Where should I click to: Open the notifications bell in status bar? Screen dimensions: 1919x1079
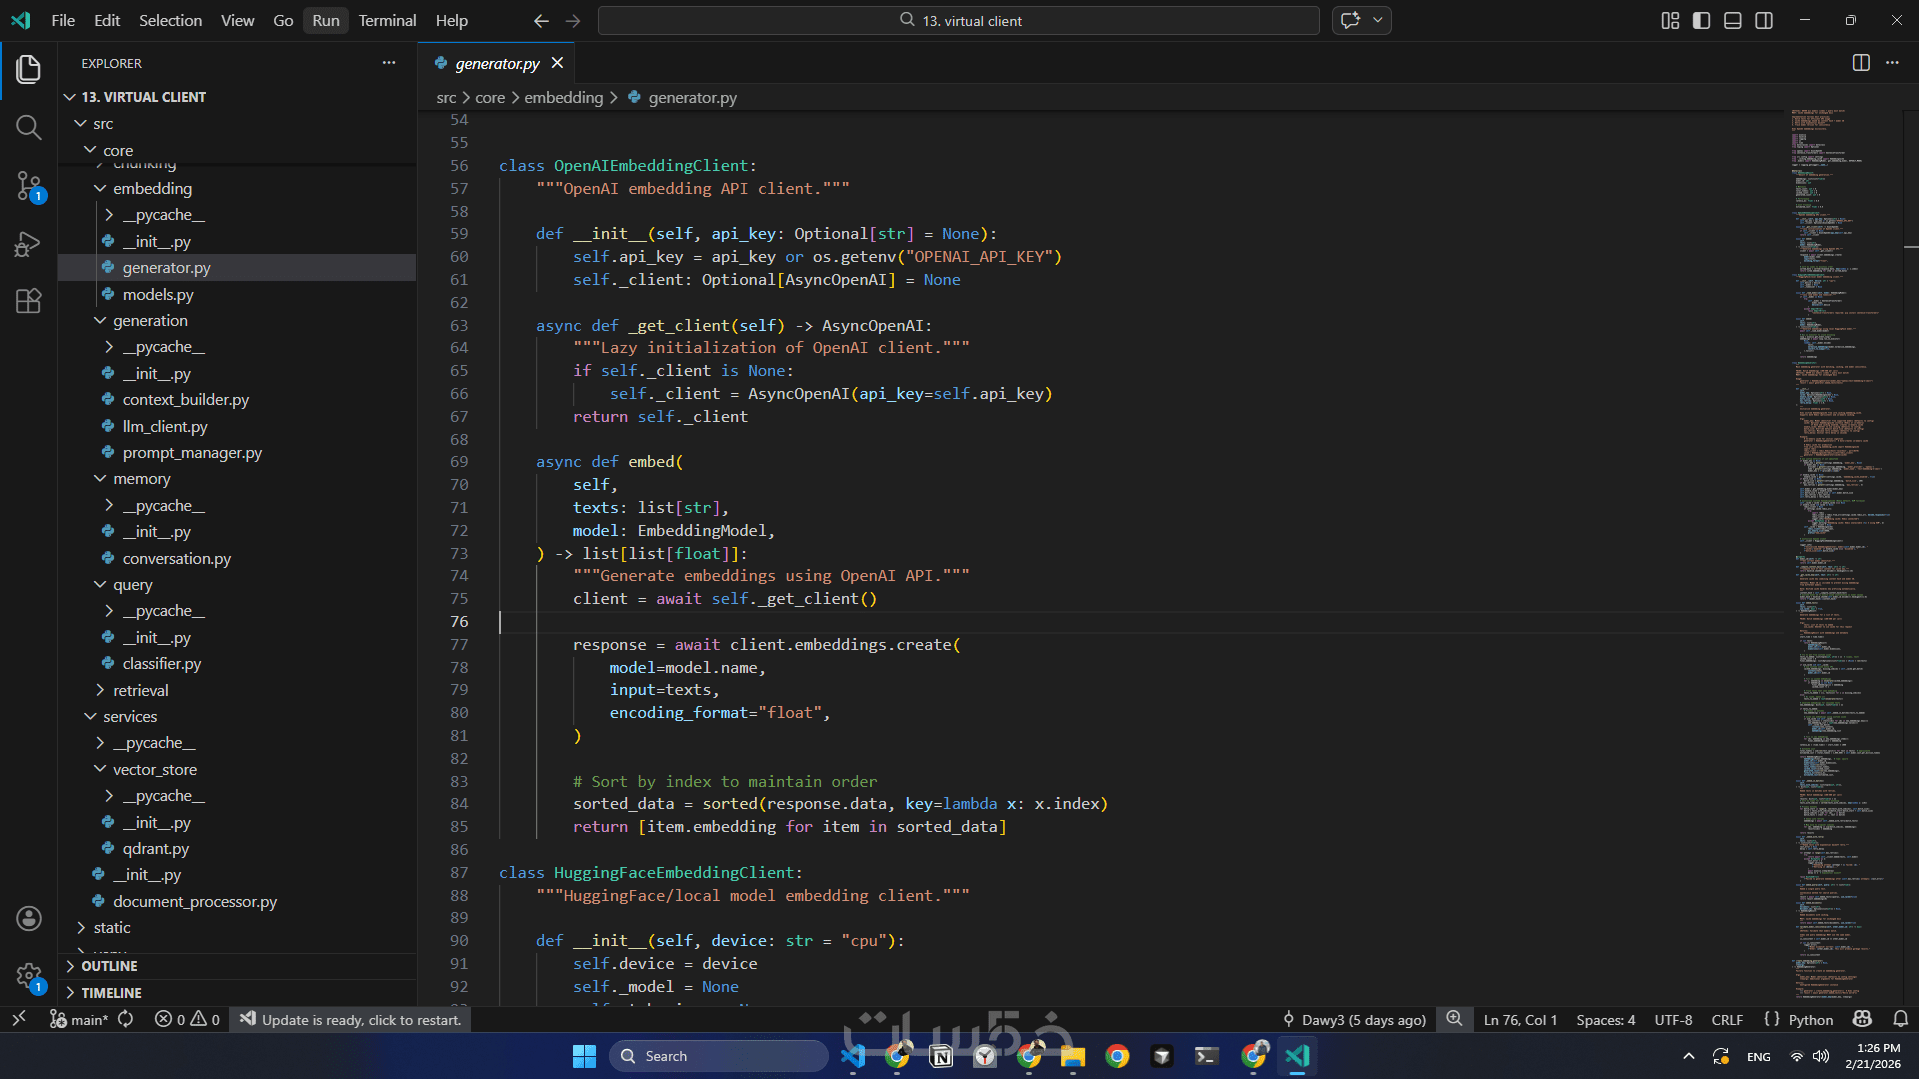tap(1900, 1019)
